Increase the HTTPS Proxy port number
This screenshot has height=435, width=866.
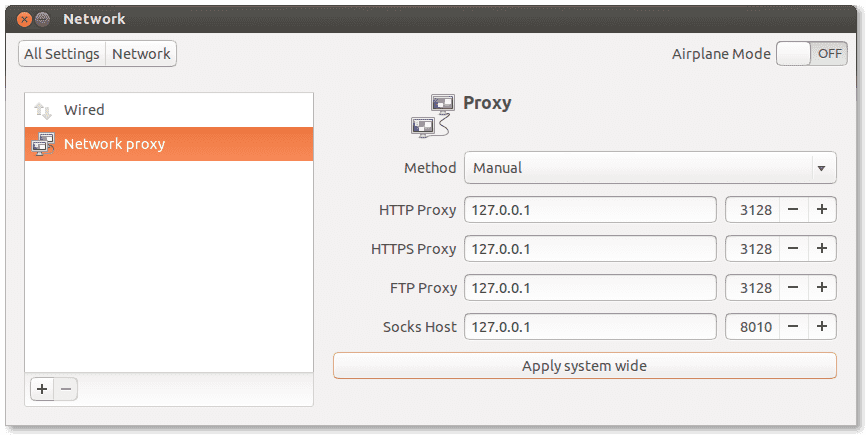[821, 249]
